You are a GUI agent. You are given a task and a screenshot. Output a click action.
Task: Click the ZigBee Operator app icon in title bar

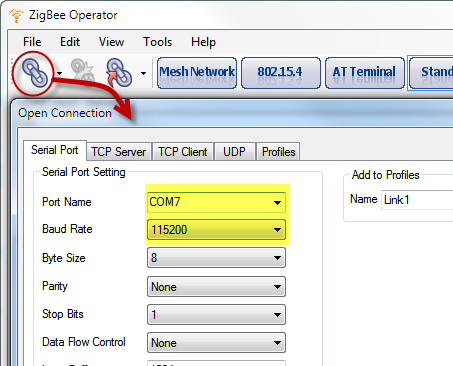point(16,15)
